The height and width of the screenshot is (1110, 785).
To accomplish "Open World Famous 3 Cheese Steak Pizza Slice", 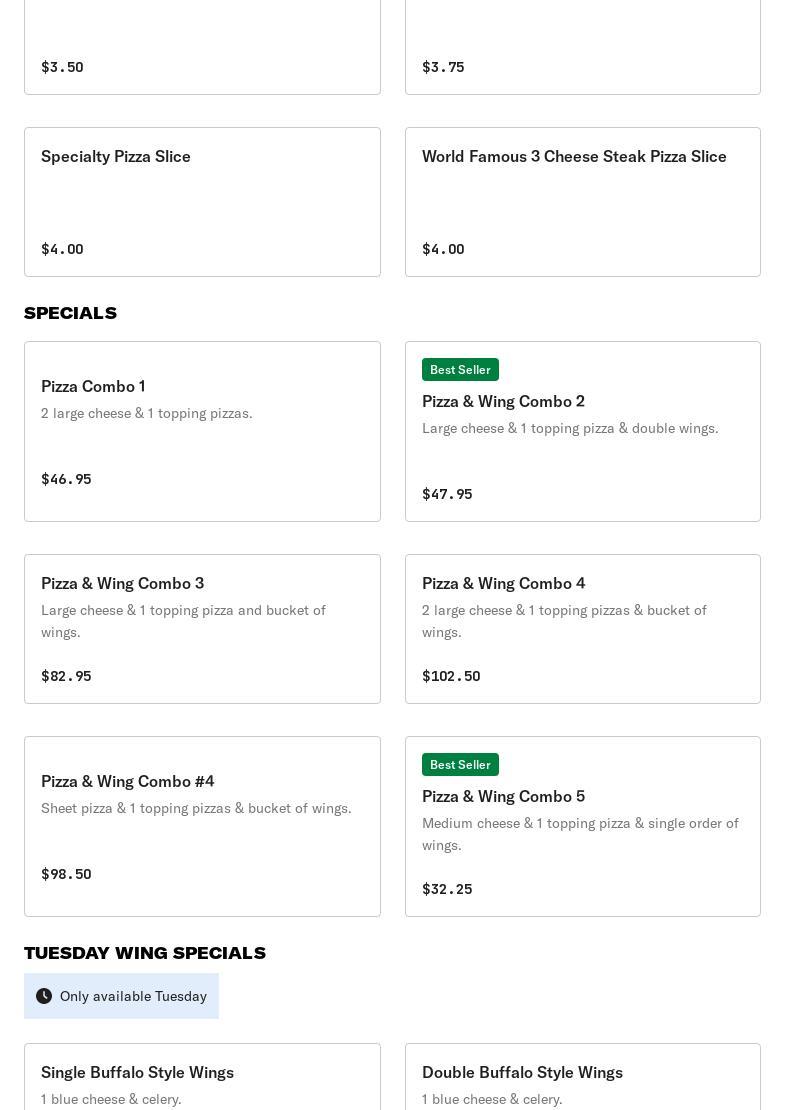I will [574, 156].
